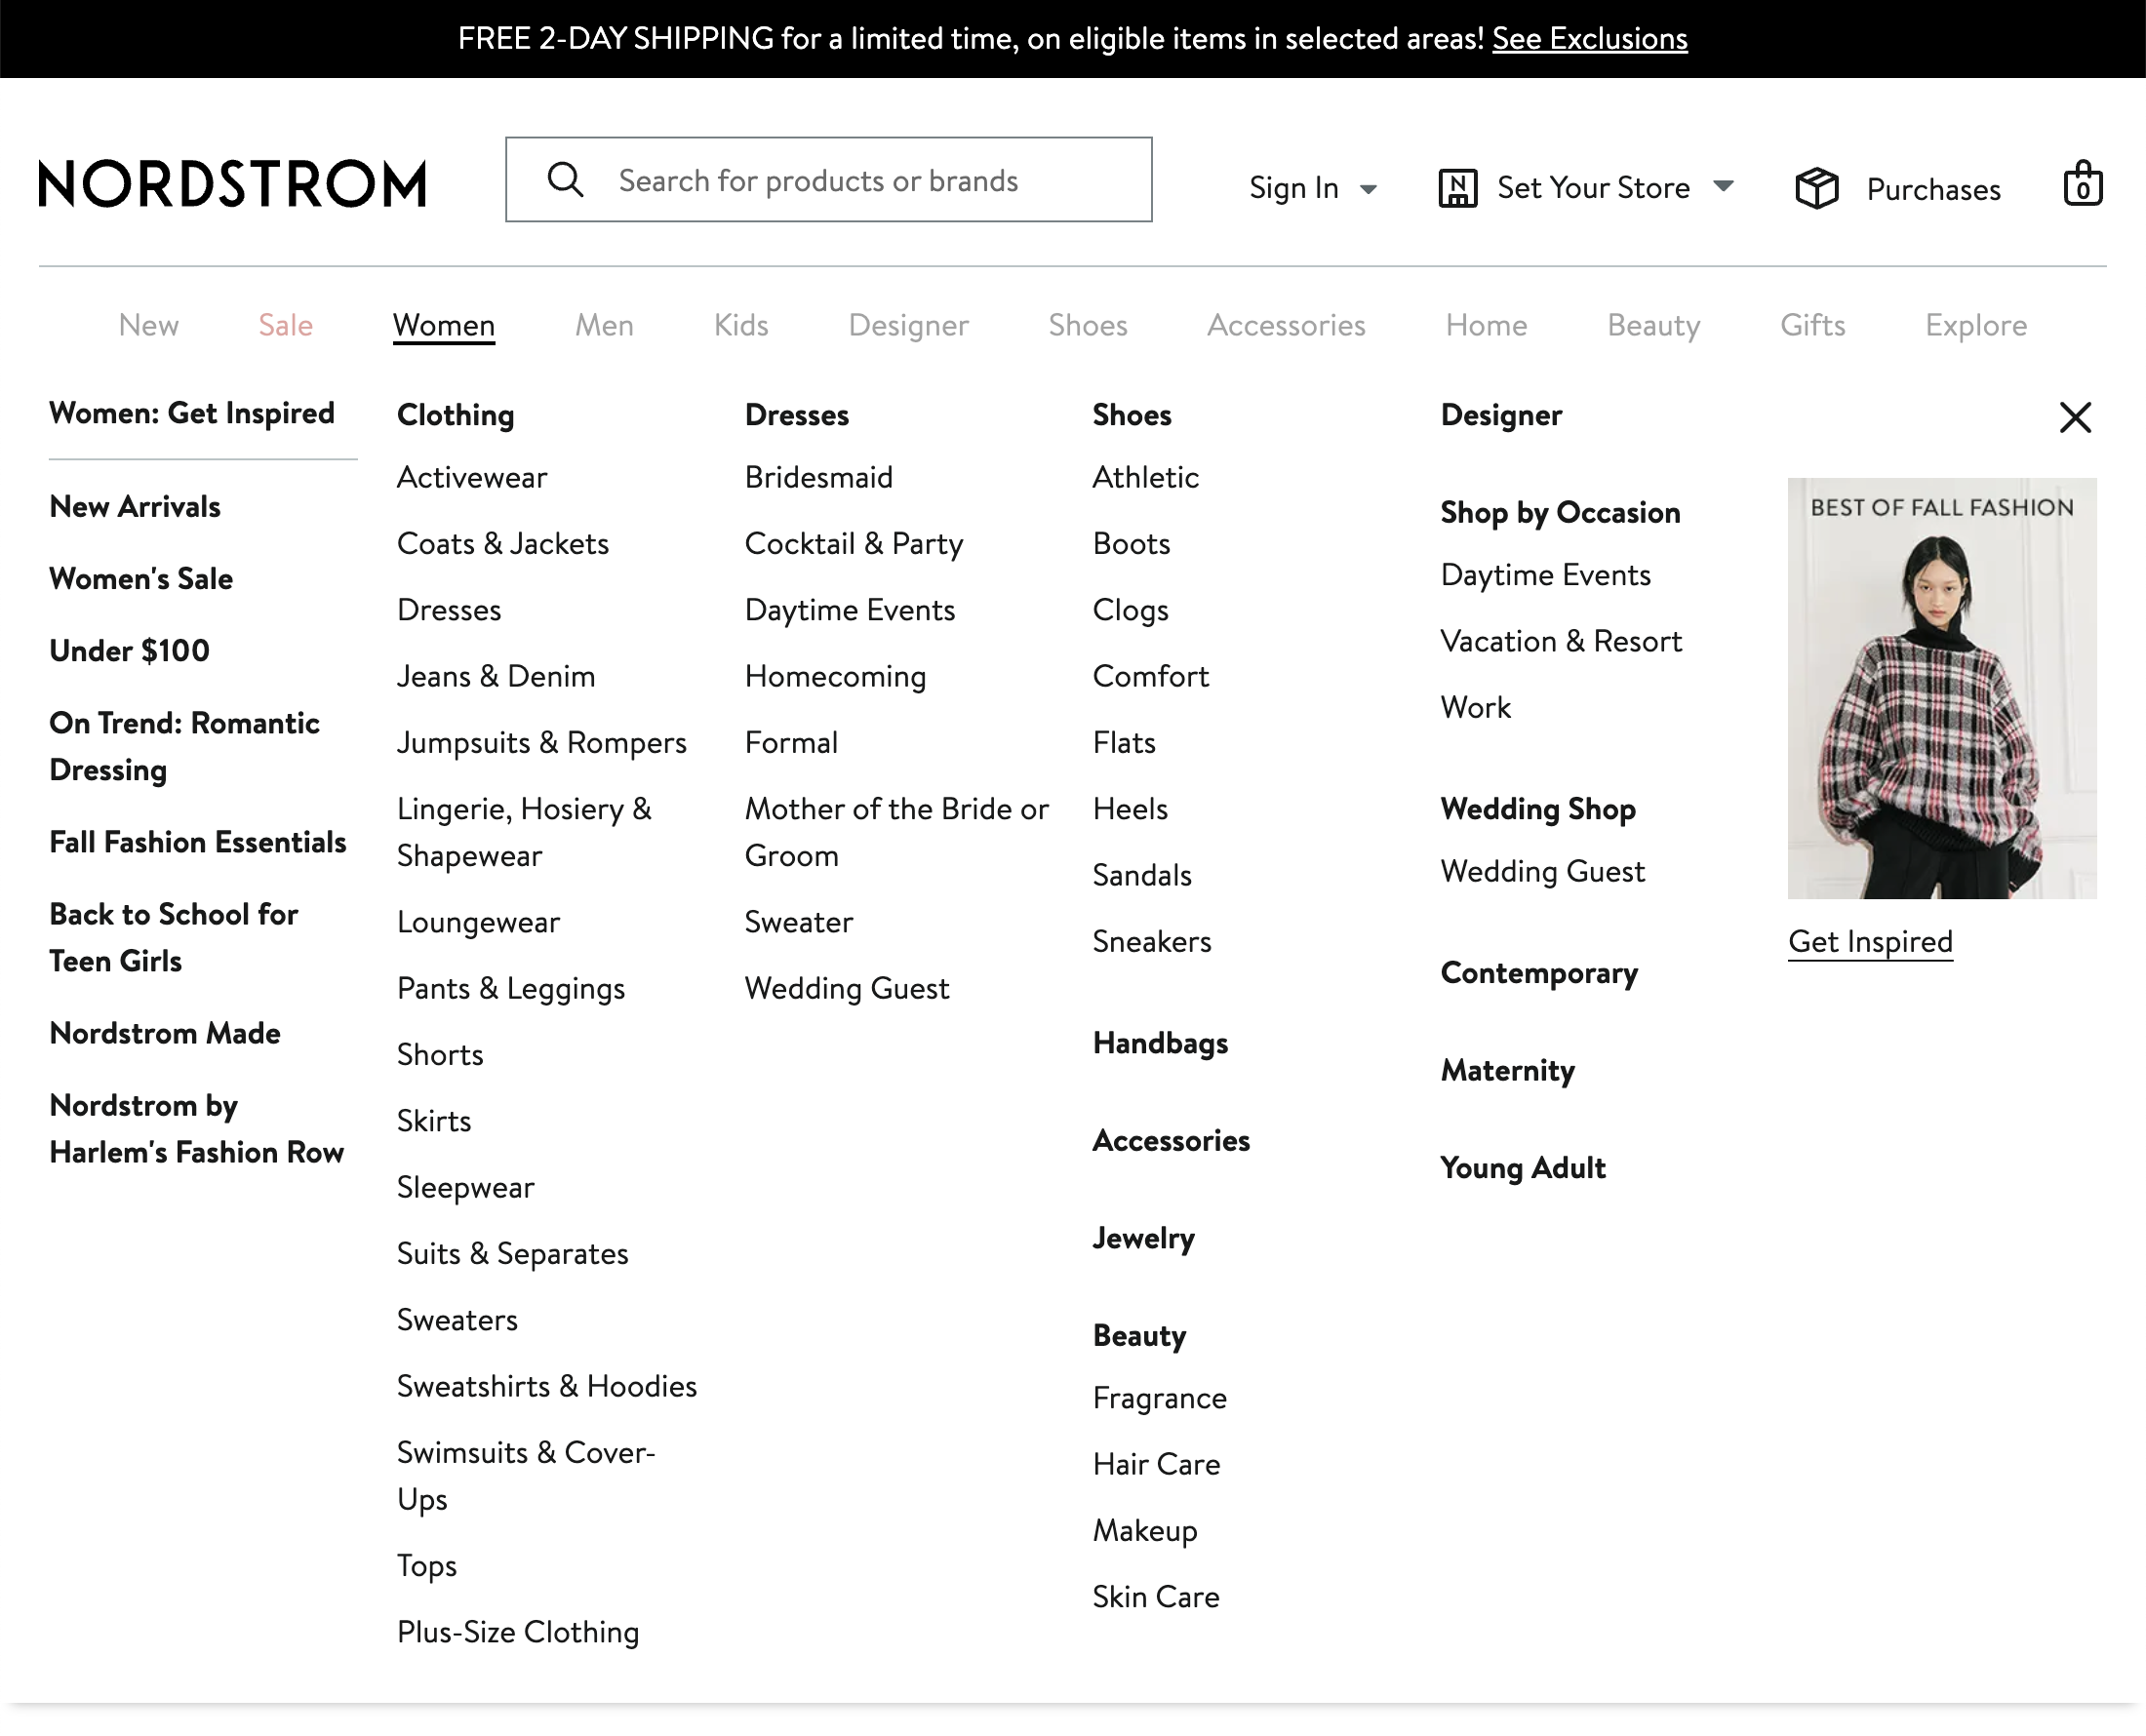Open the Women tab
The height and width of the screenshot is (1736, 2146).
coord(444,325)
